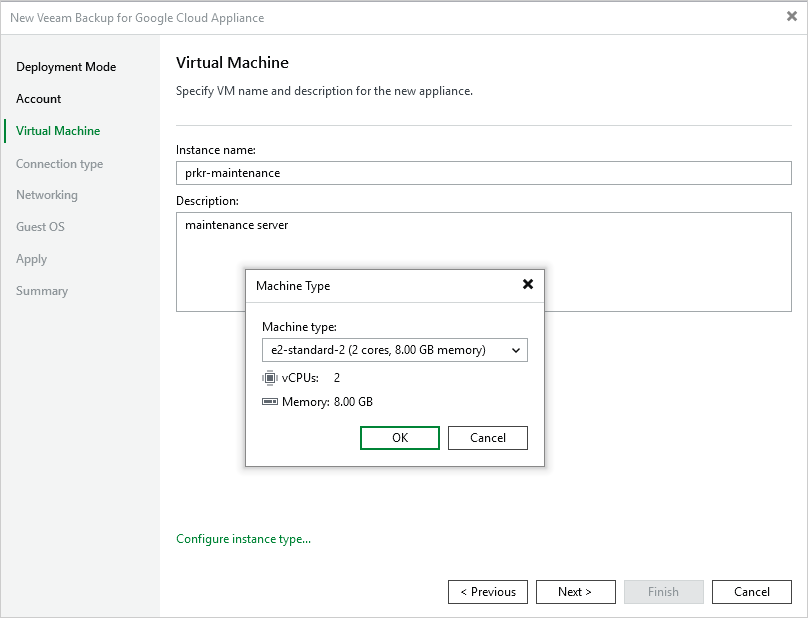808x618 pixels.
Task: Click the Specify VM name subtitle text
Action: click(324, 91)
